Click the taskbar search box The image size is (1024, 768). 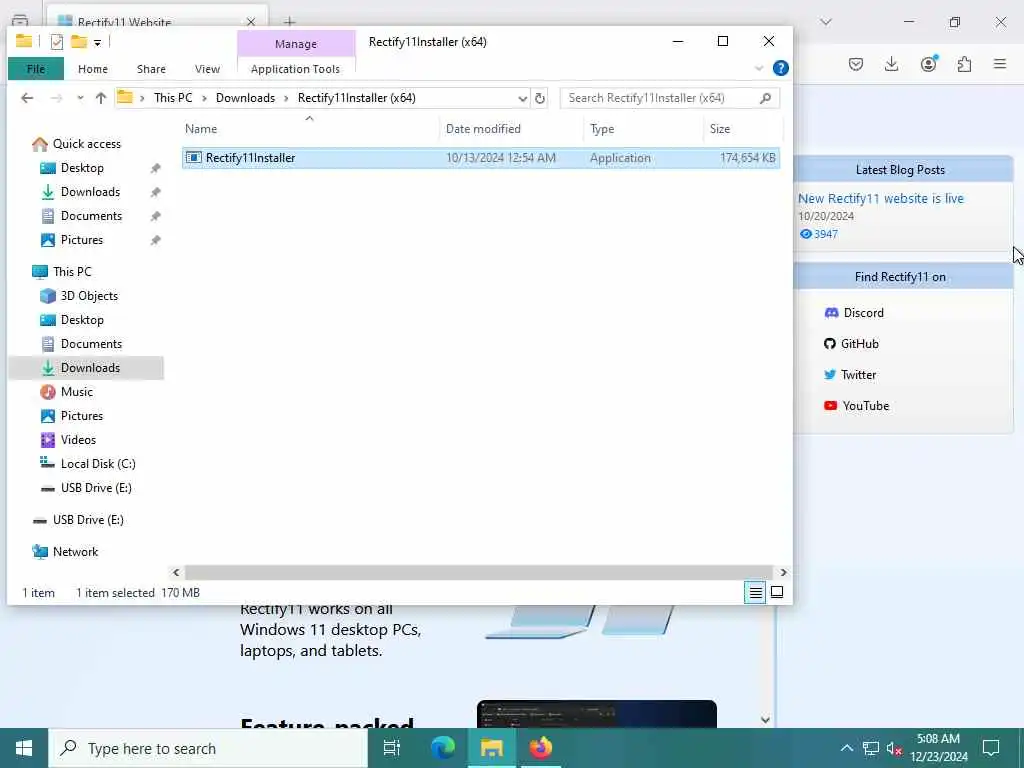point(208,748)
